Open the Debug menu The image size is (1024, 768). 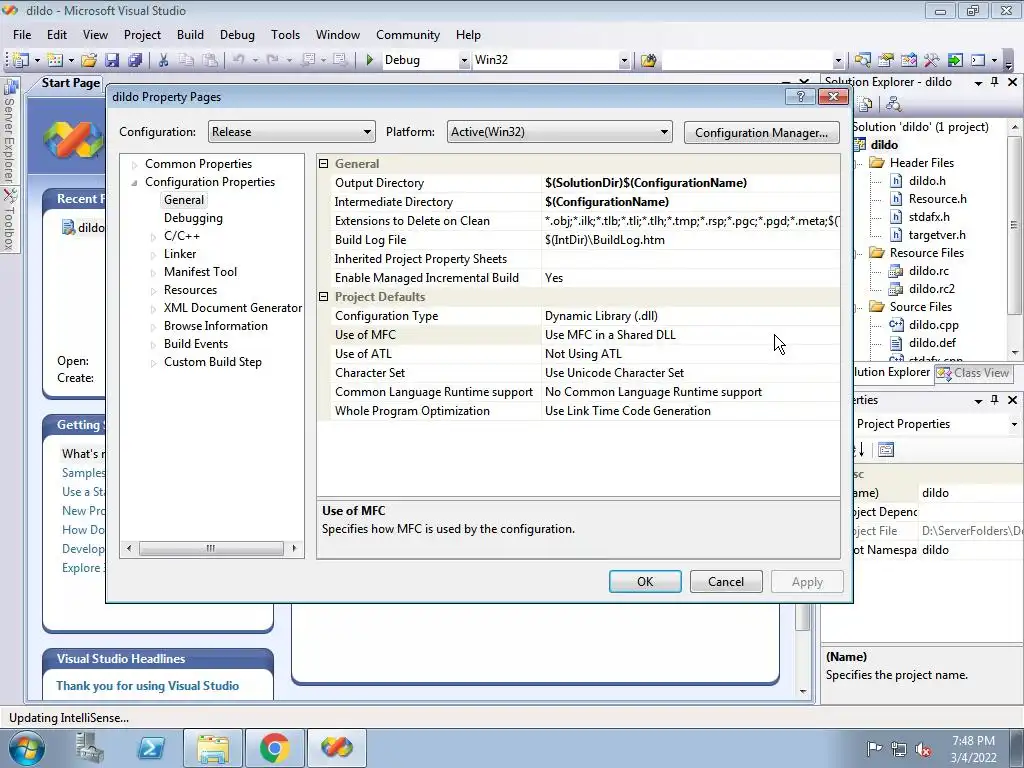(237, 35)
